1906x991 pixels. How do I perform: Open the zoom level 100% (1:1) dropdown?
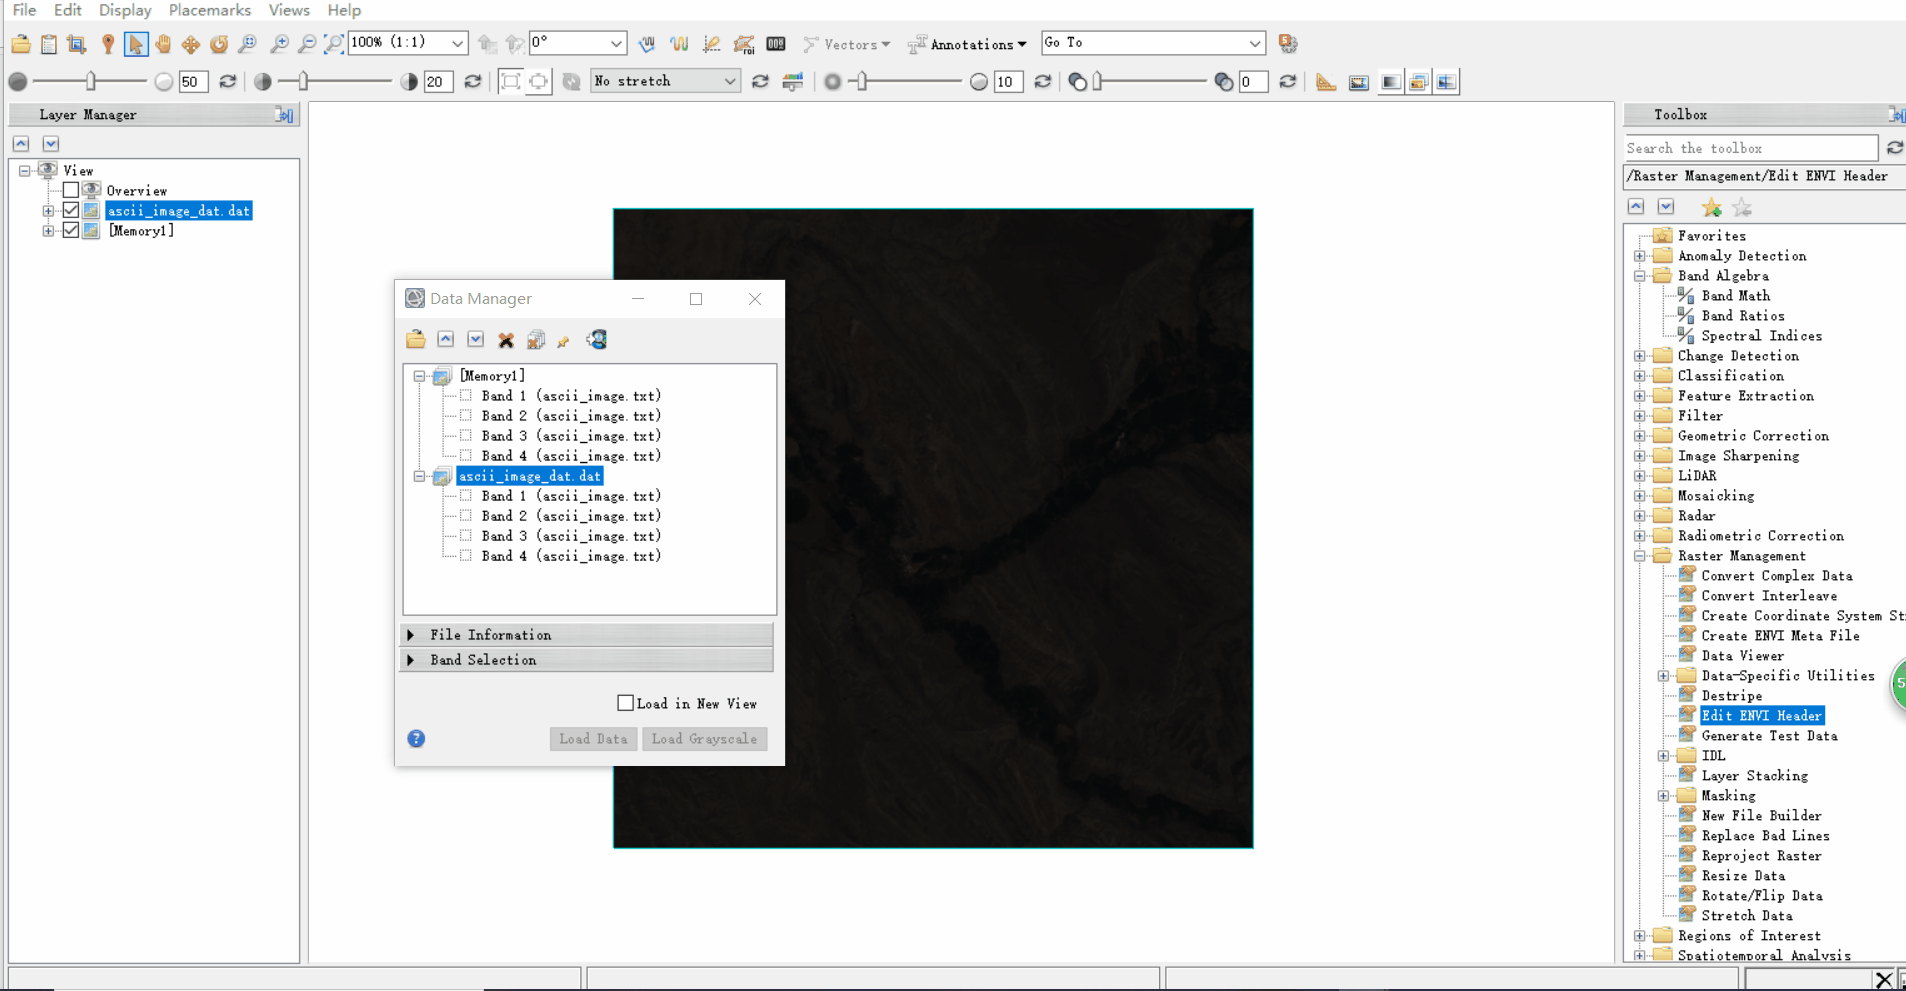pyautogui.click(x=457, y=43)
